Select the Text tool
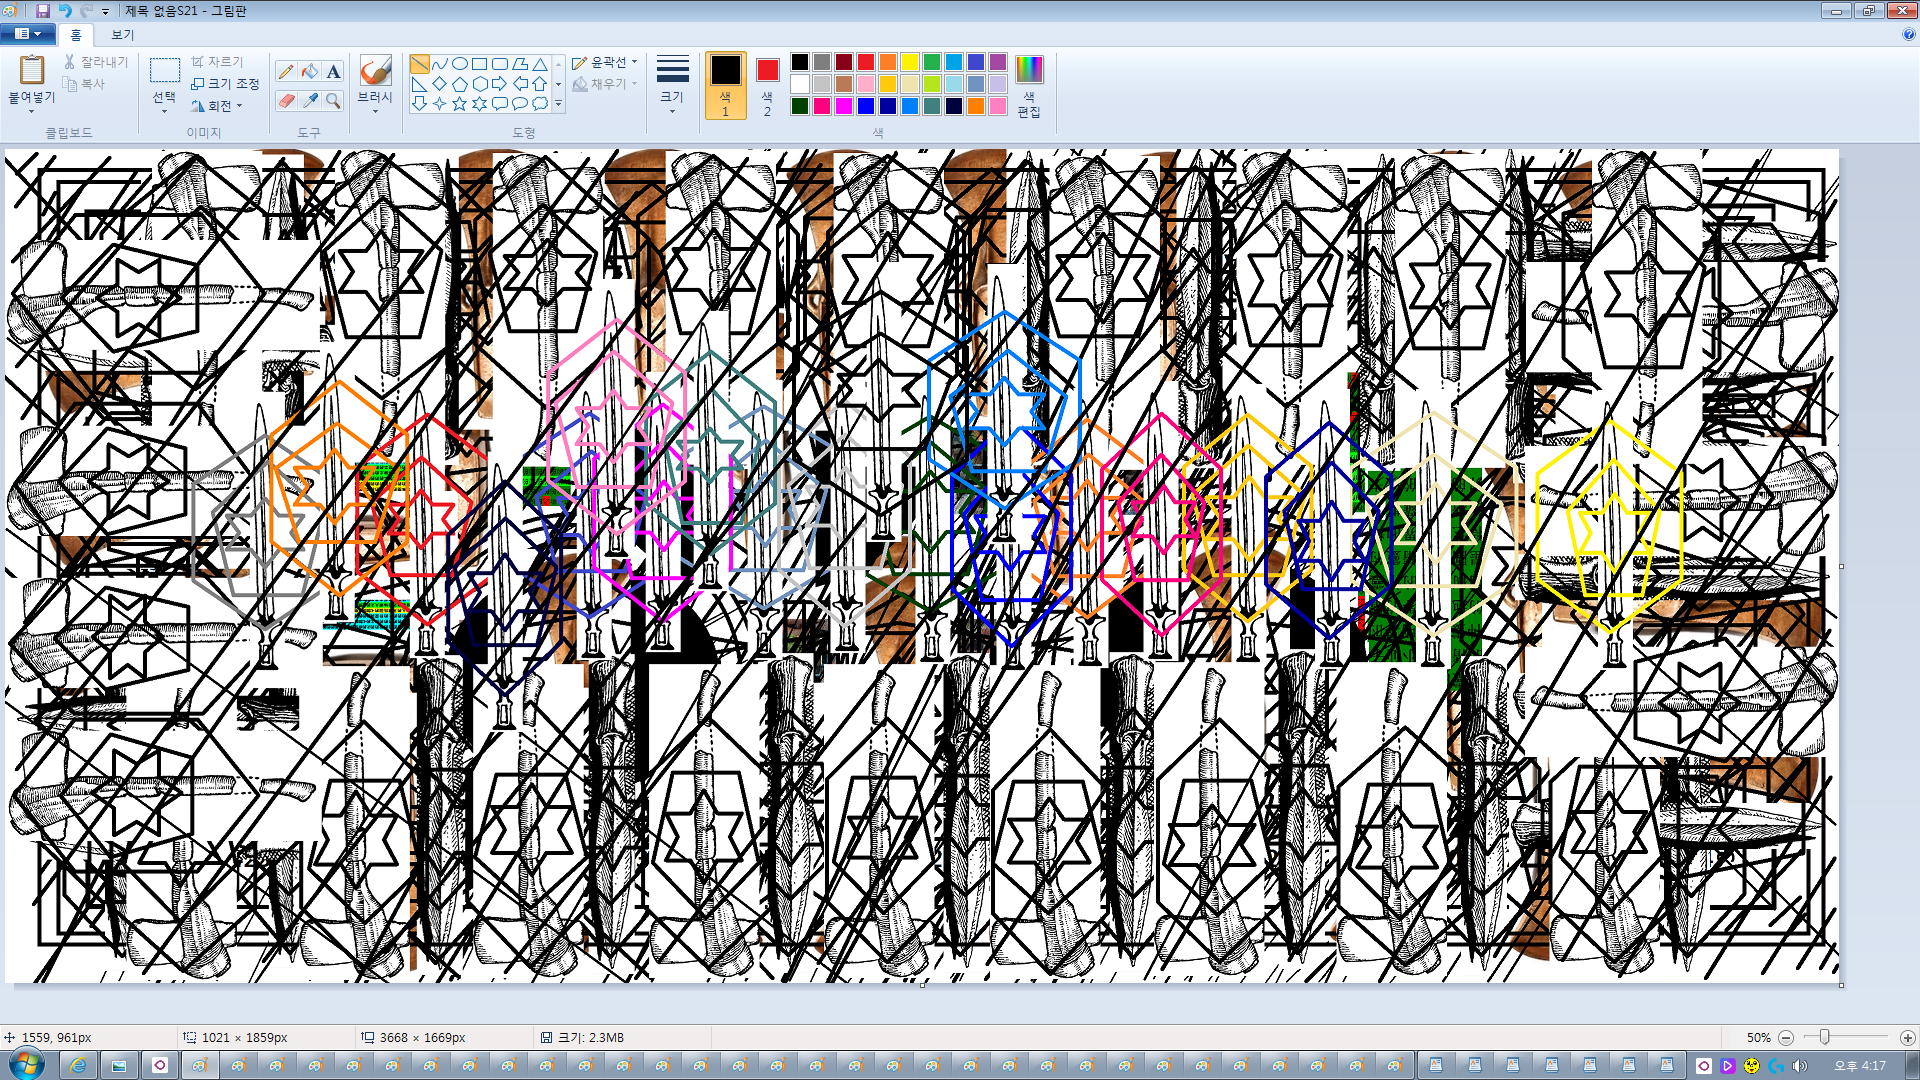The width and height of the screenshot is (1920, 1080). (x=334, y=71)
